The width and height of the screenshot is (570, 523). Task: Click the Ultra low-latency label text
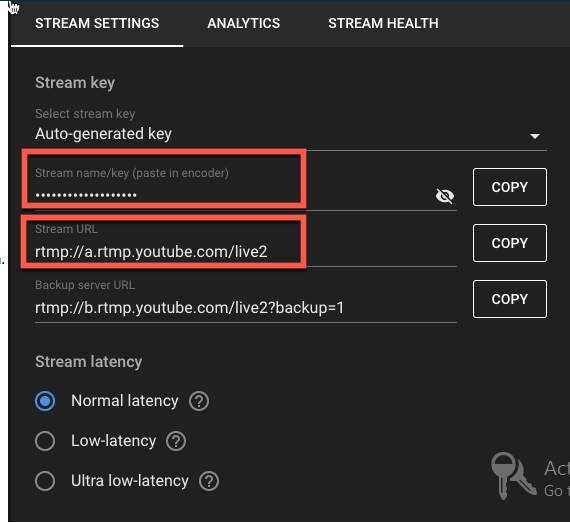coord(130,481)
